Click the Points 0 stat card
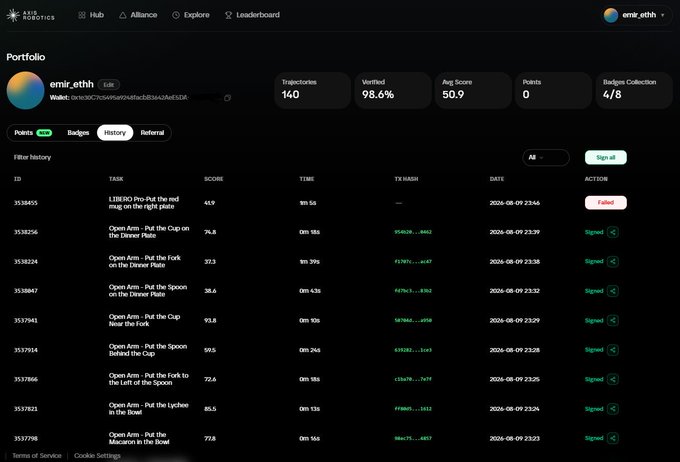 click(x=553, y=90)
